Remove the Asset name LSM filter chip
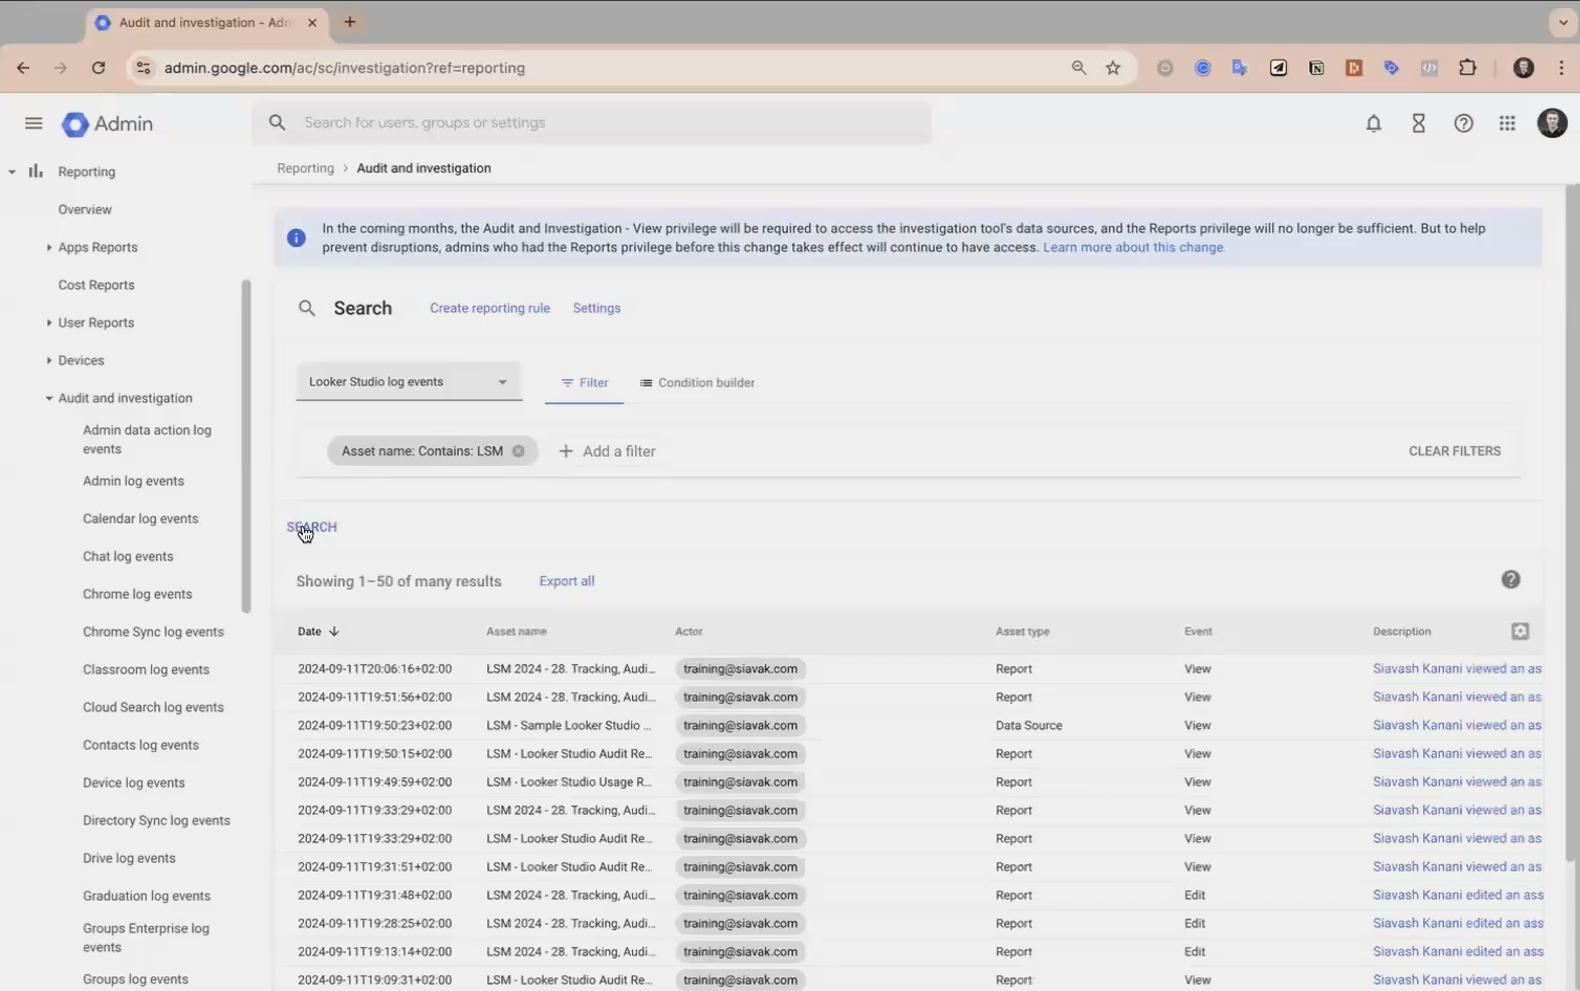Viewport: 1580px width, 991px height. coord(518,451)
